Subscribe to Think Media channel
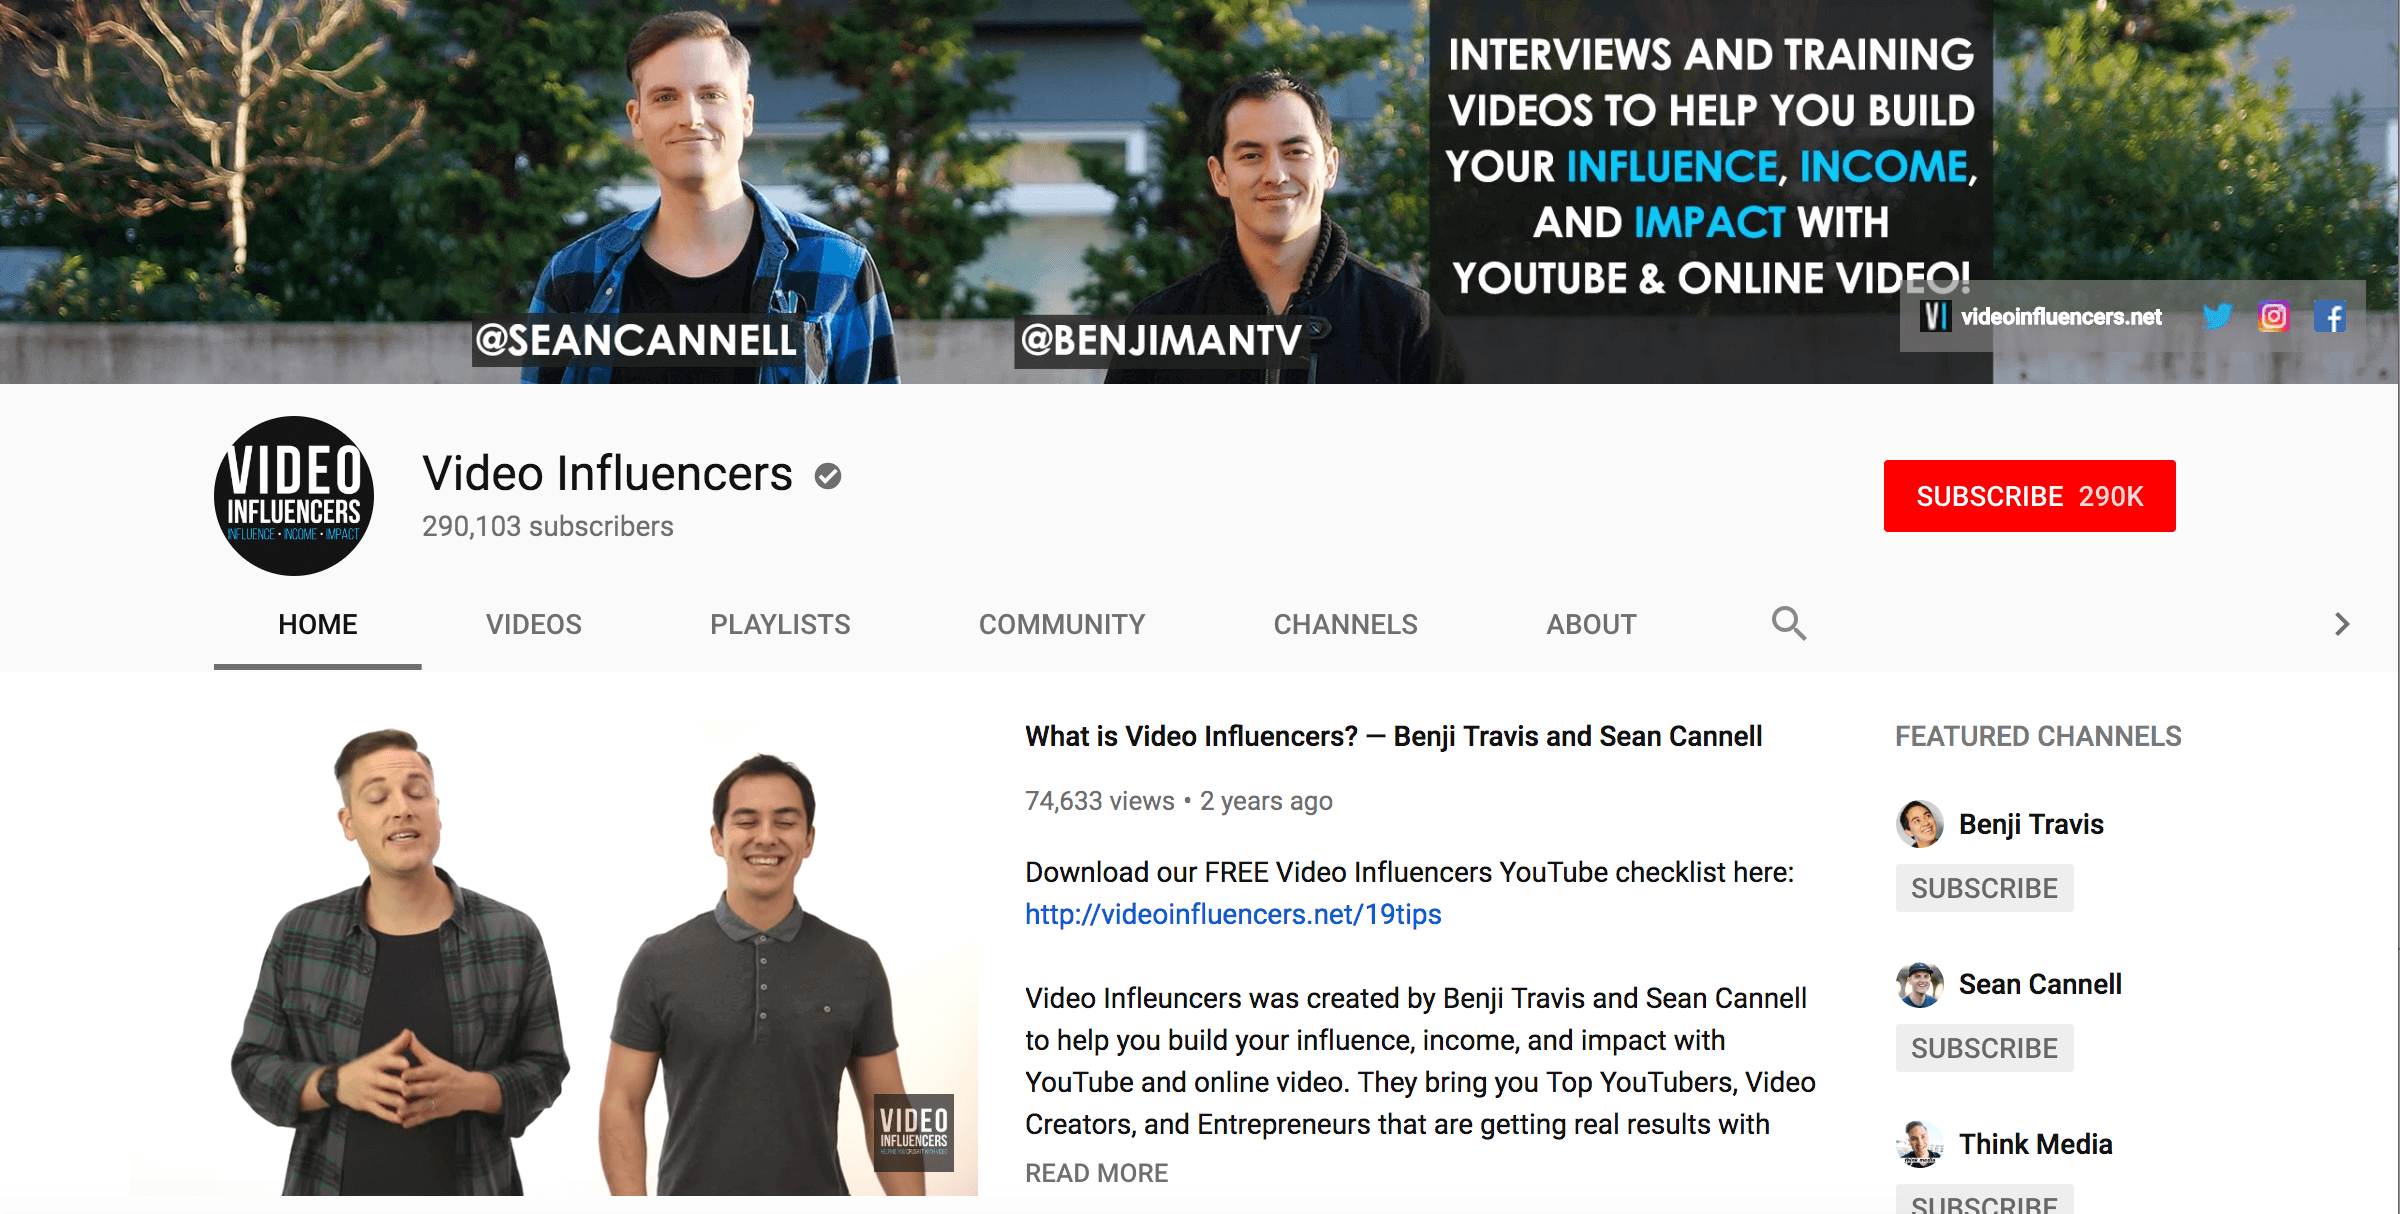Screen dimensions: 2400x1214 [x=1984, y=1200]
